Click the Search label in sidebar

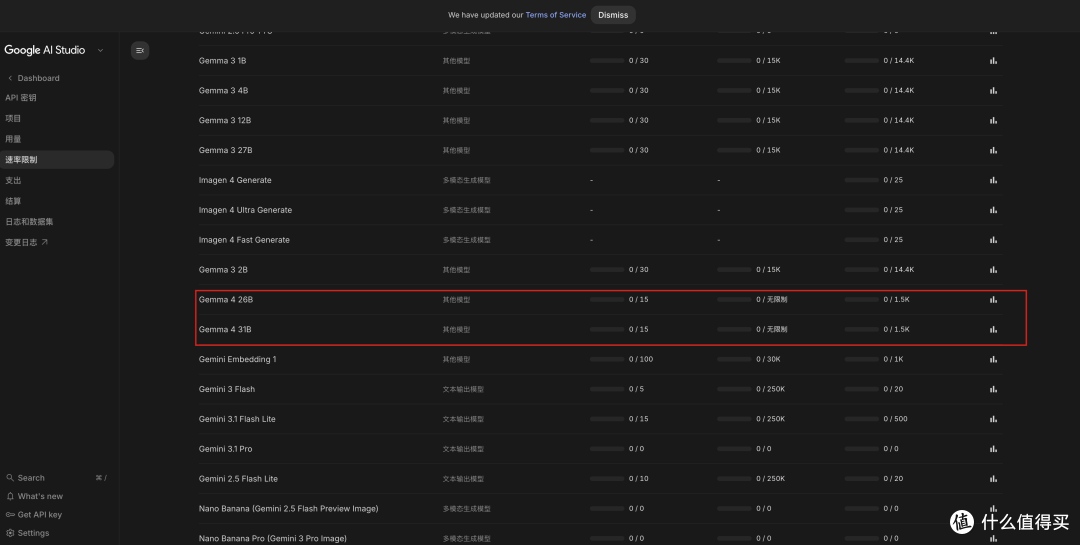tap(31, 477)
